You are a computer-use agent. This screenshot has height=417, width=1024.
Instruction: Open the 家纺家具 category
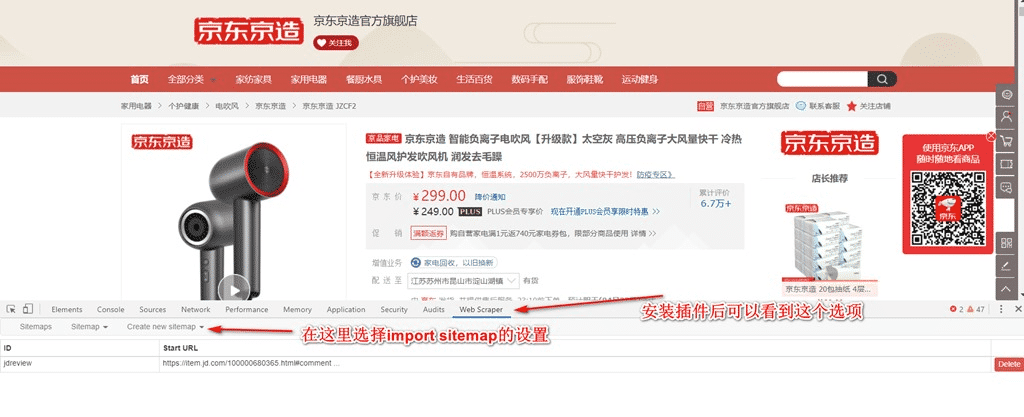point(253,80)
